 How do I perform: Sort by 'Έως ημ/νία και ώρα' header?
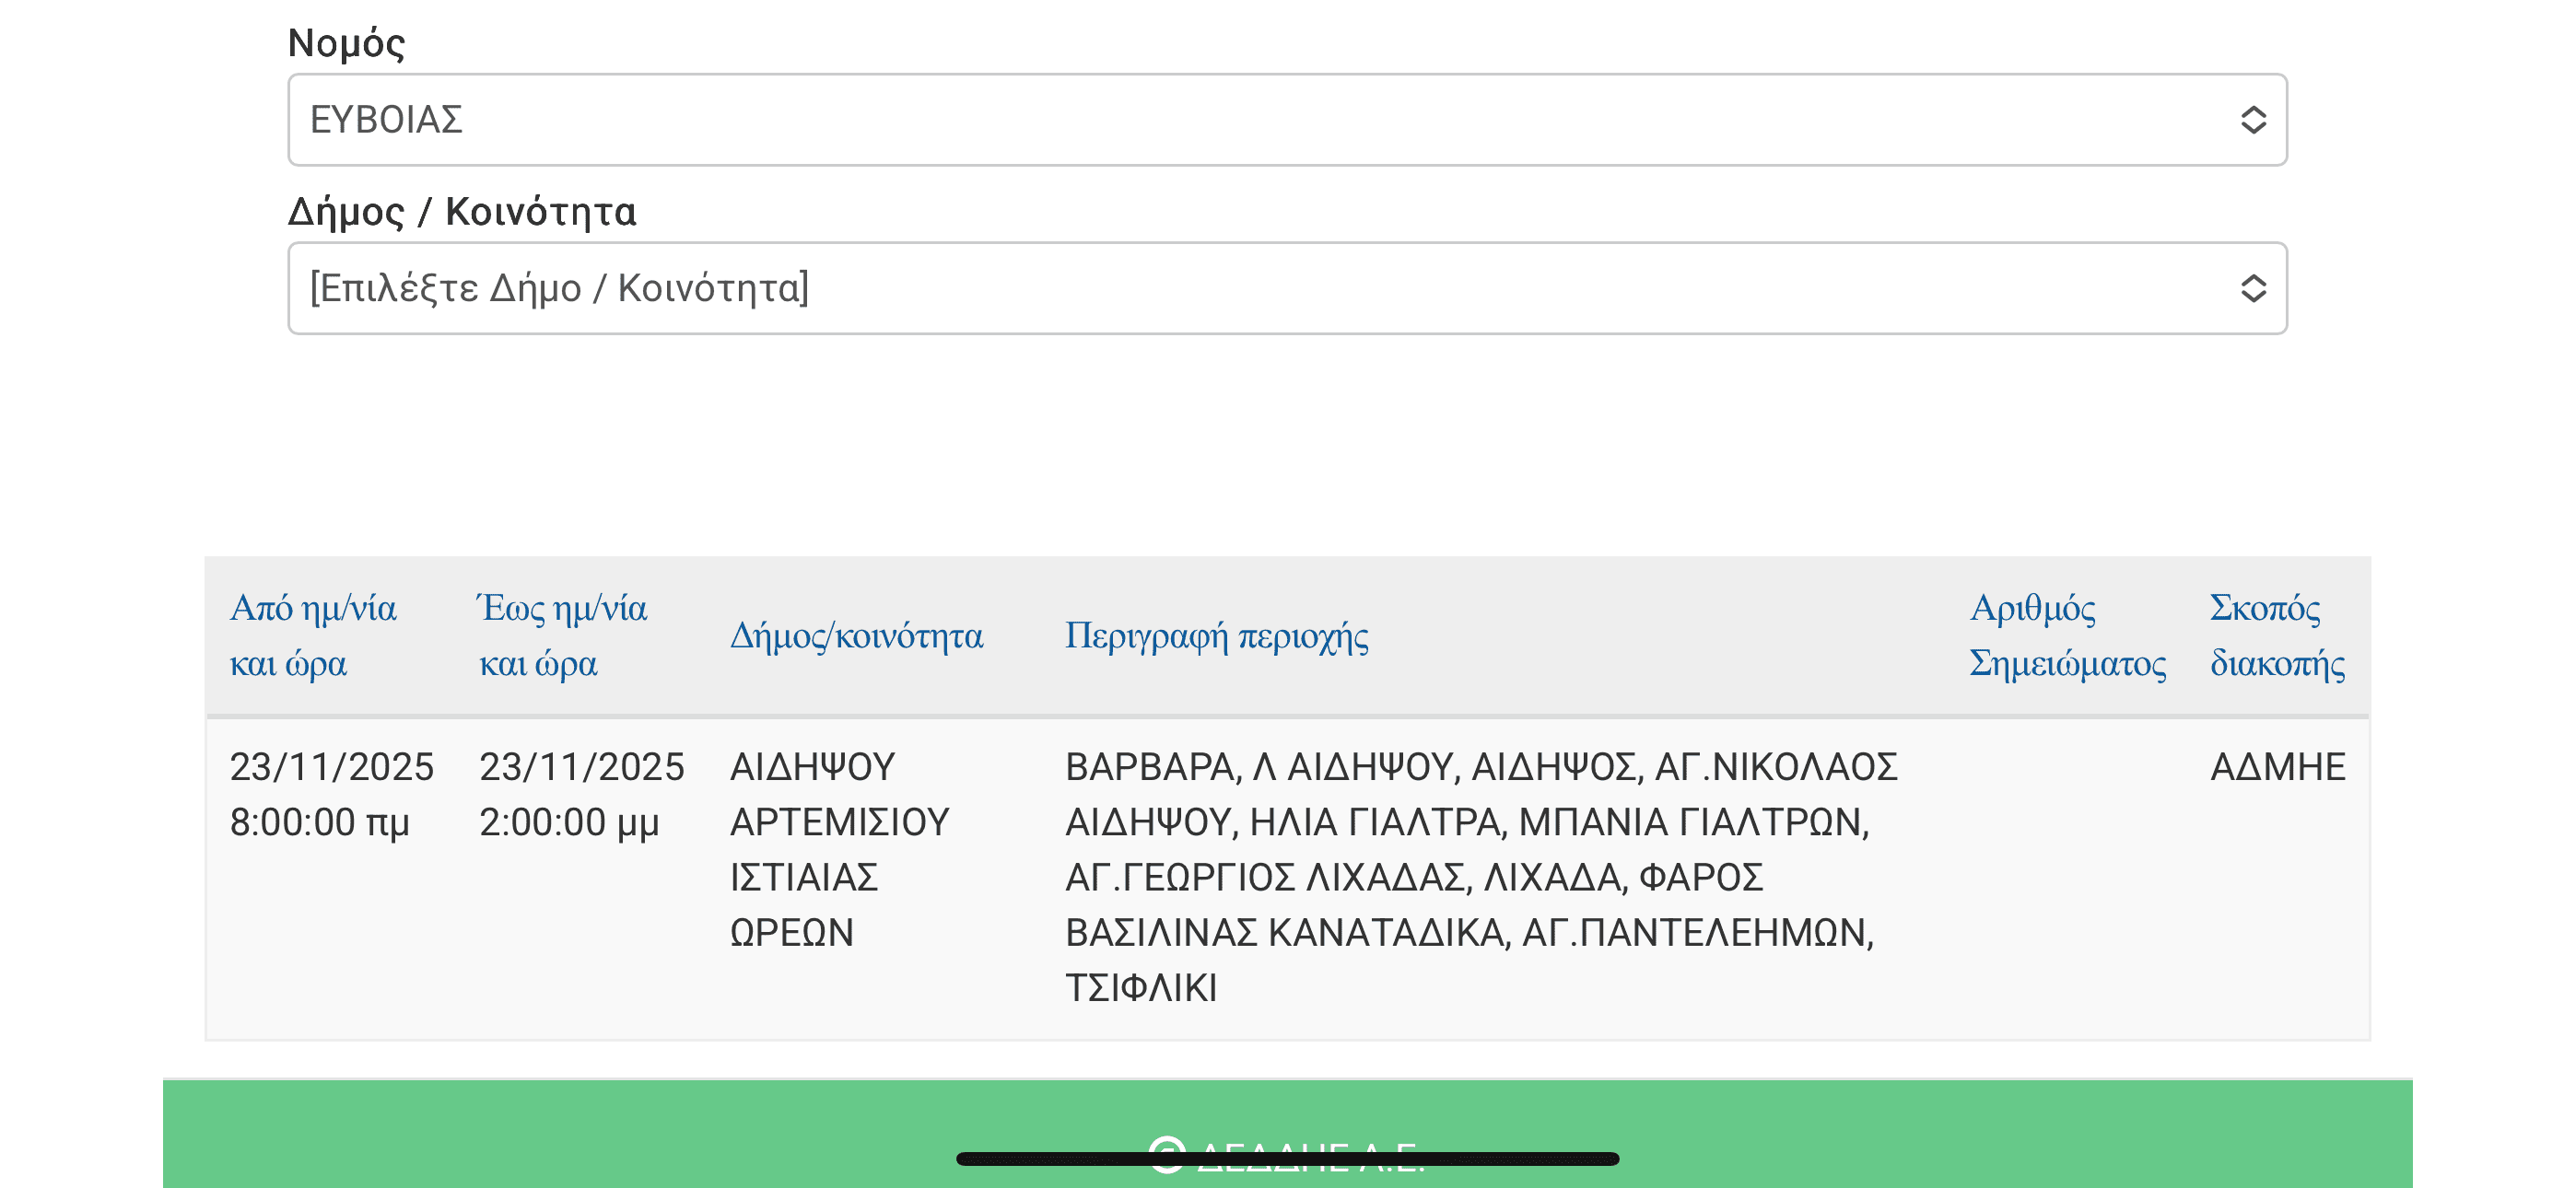click(563, 635)
